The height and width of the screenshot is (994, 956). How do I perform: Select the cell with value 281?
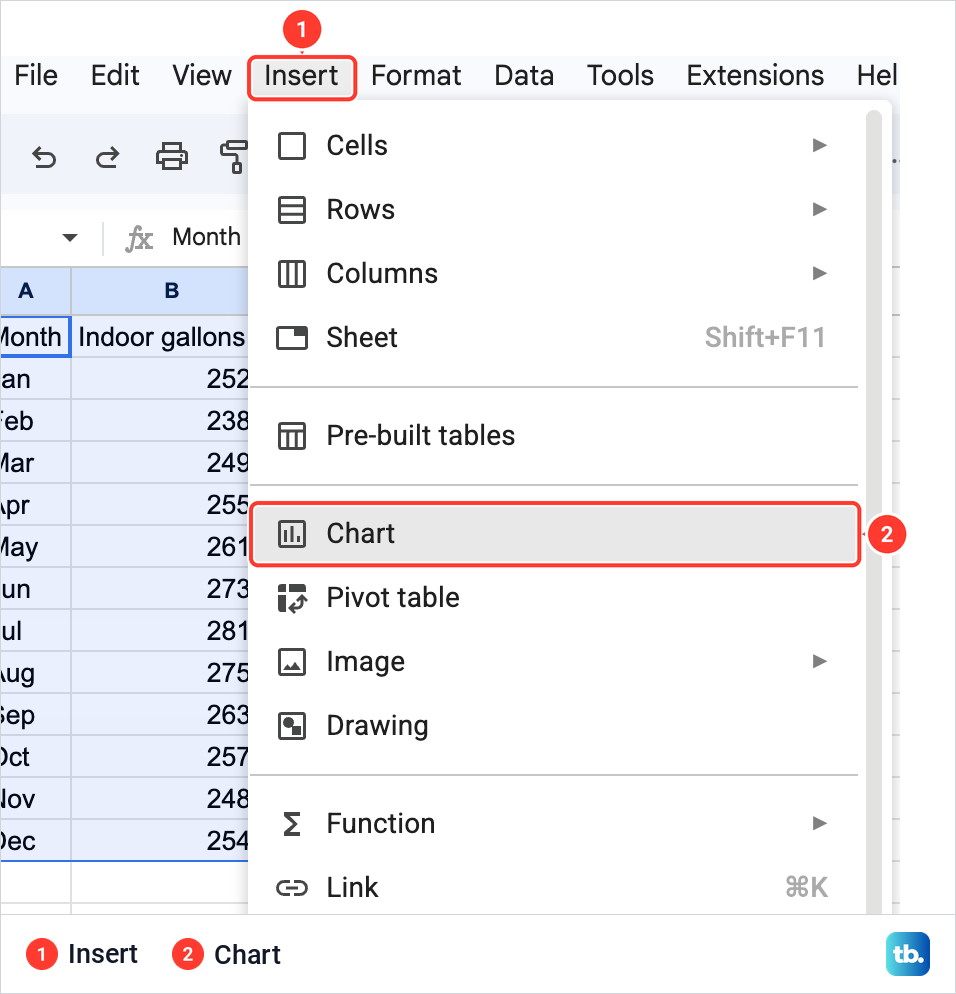(160, 631)
